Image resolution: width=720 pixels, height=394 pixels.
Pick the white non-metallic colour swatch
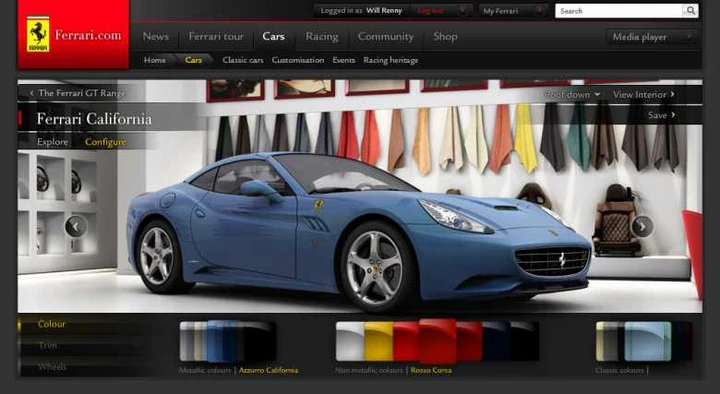coord(350,341)
